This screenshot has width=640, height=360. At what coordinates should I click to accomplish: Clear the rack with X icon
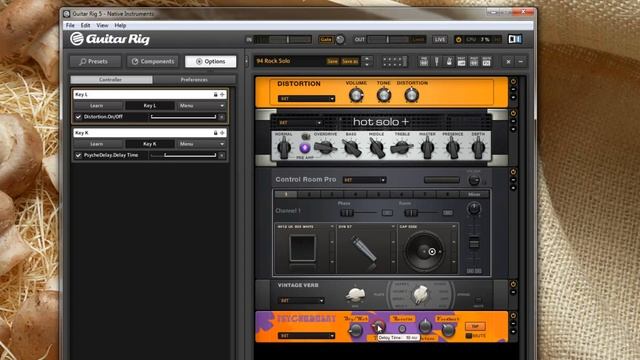508,62
